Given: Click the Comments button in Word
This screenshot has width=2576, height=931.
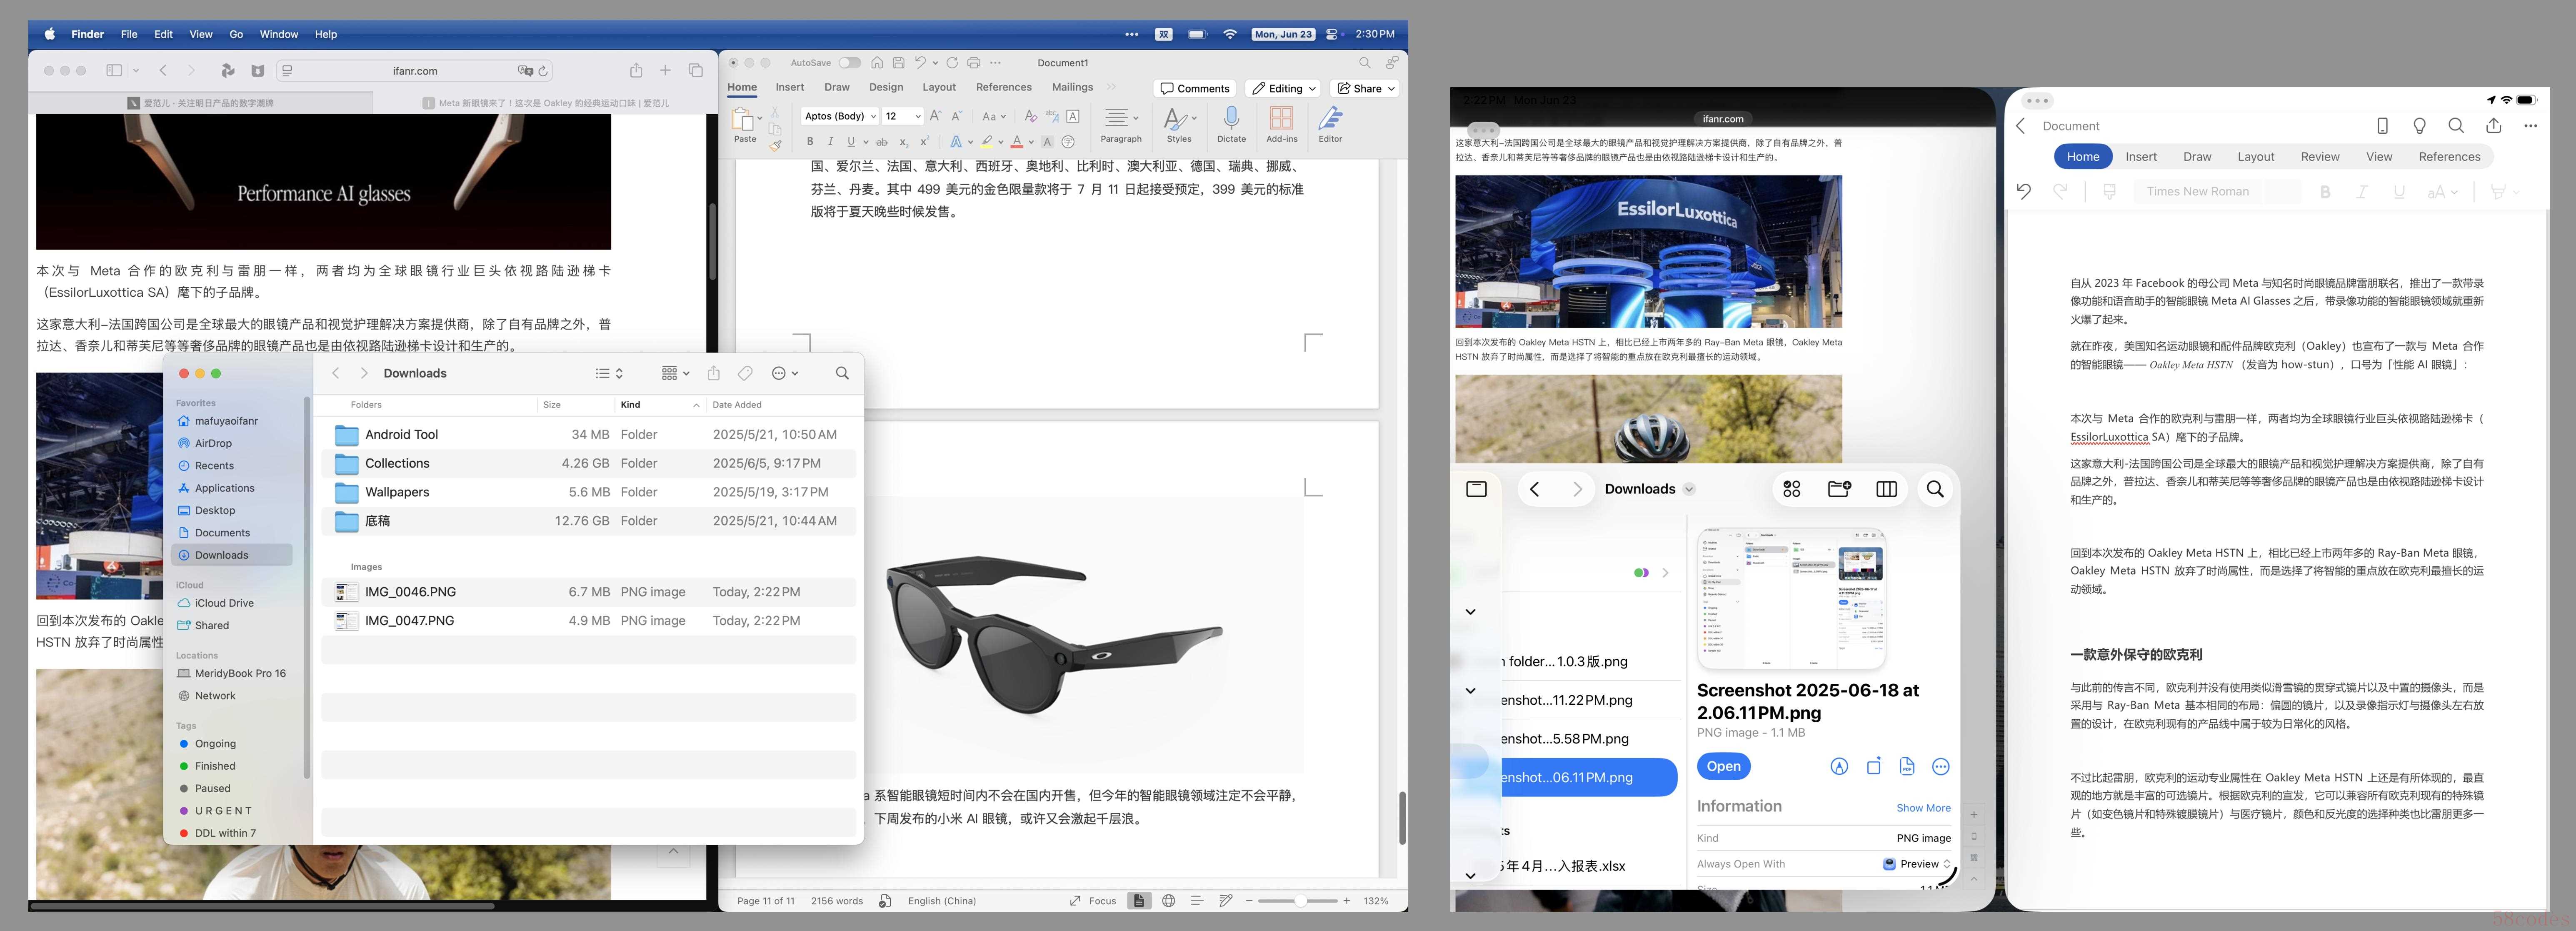Looking at the screenshot, I should pyautogui.click(x=1194, y=88).
